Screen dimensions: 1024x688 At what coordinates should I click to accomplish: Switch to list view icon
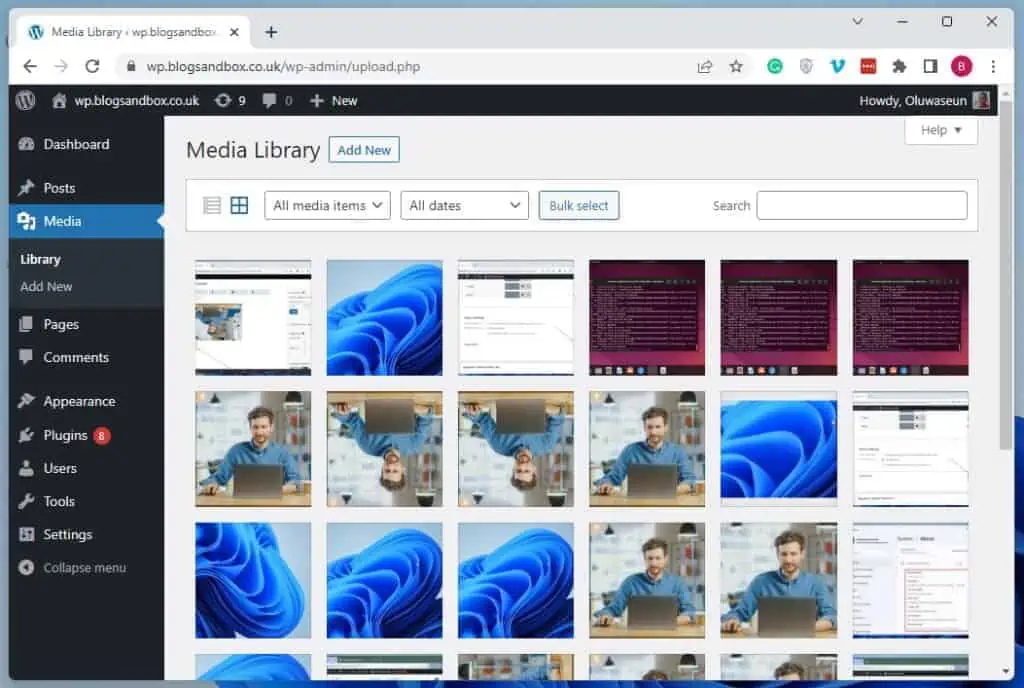click(212, 205)
